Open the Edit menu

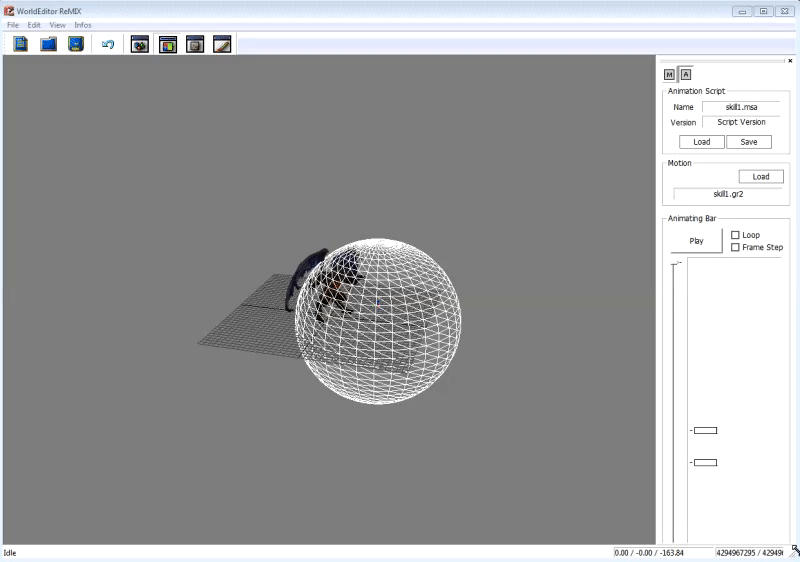[34, 25]
